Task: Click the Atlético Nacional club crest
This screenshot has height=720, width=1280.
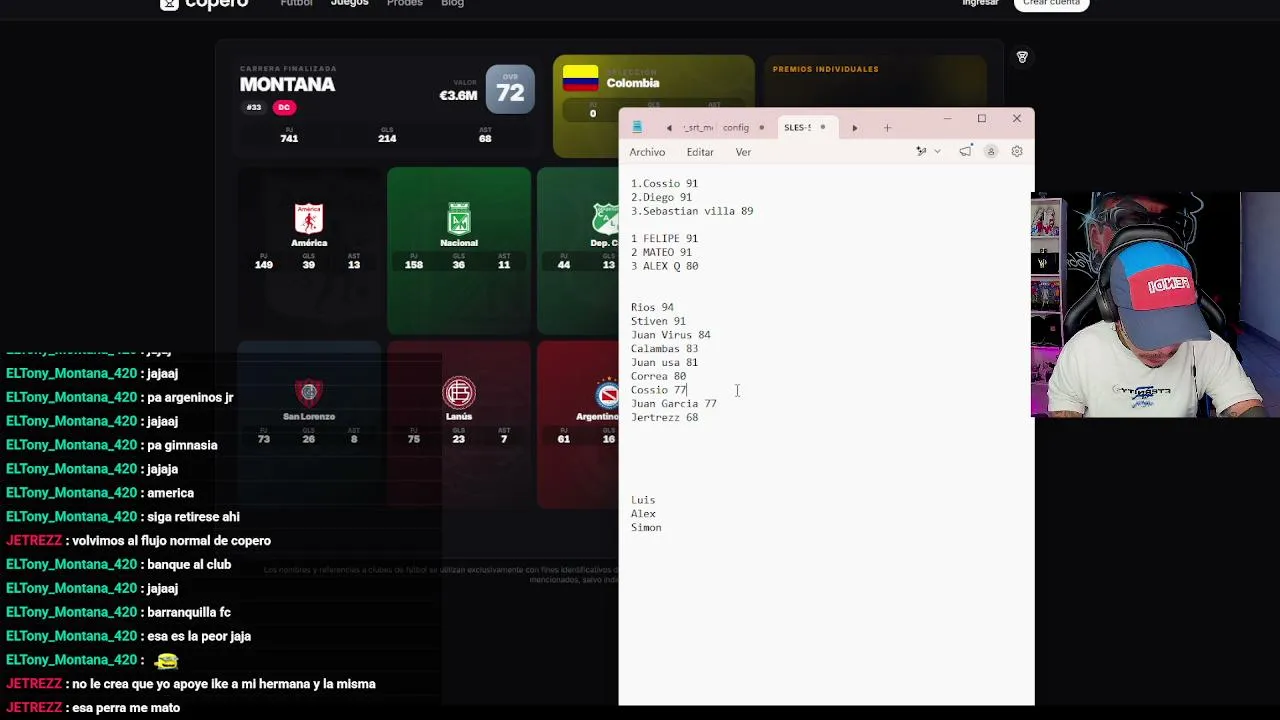Action: (x=459, y=219)
